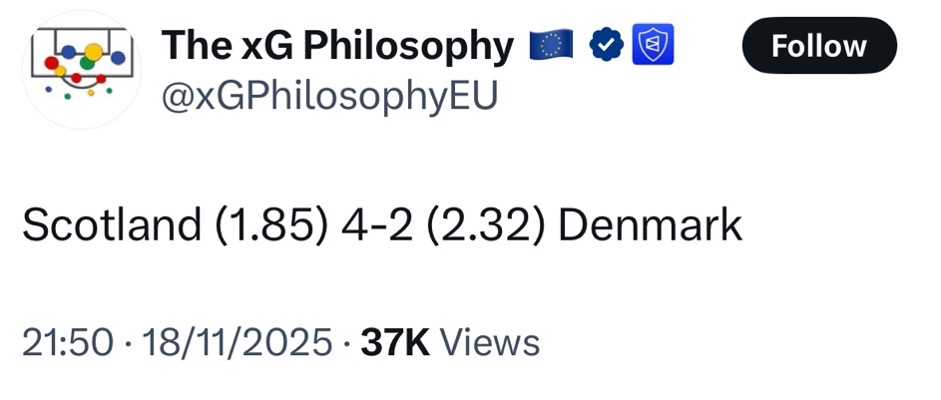The image size is (941, 400).
Task: Click the EU flag emoji beside the name
Action: pos(548,45)
